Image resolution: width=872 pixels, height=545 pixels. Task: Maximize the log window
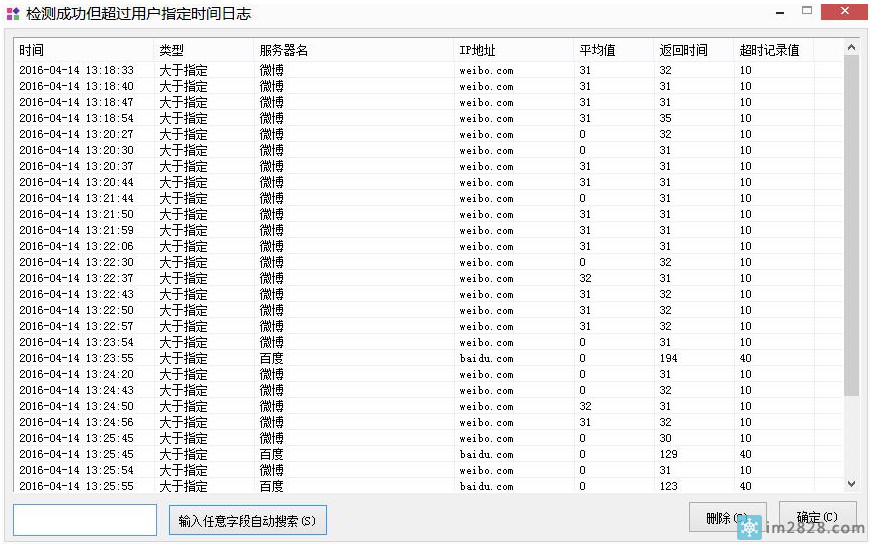pos(806,11)
